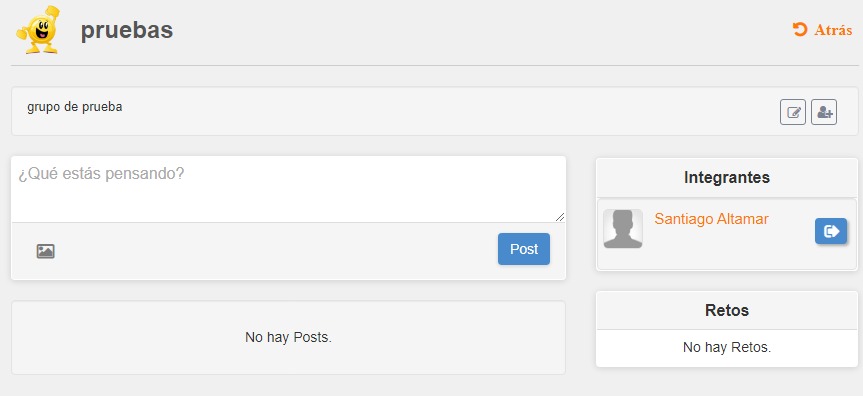Click the Integrantes panel header

coord(727,177)
